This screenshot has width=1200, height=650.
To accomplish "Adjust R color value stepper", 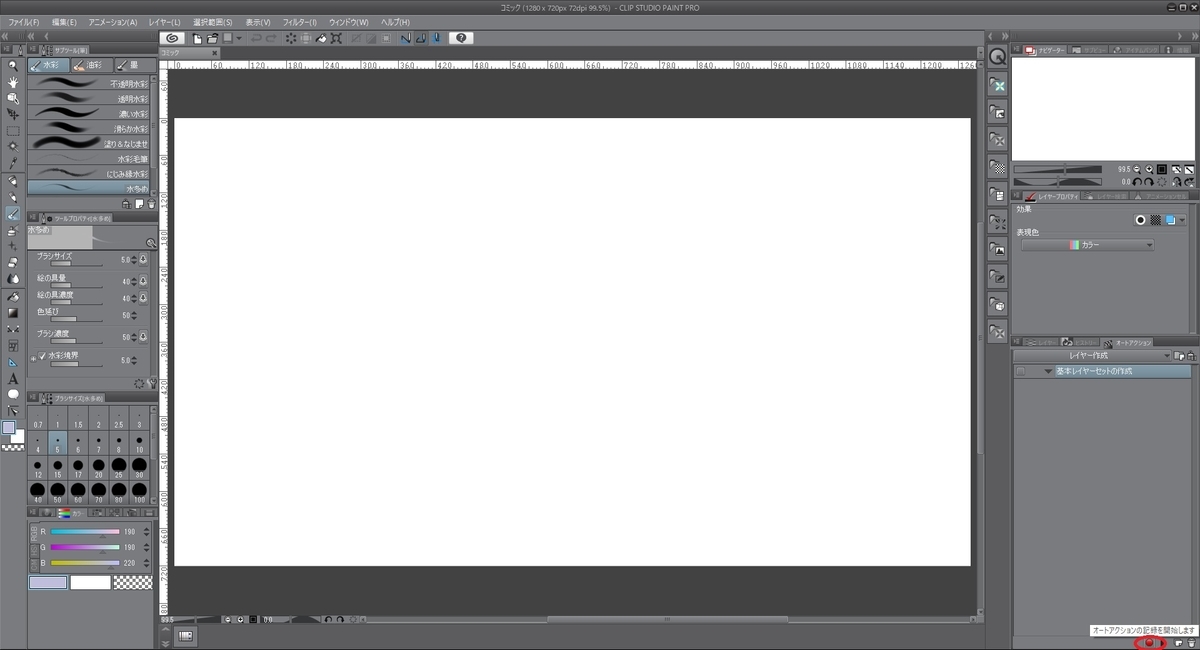I will coord(147,532).
